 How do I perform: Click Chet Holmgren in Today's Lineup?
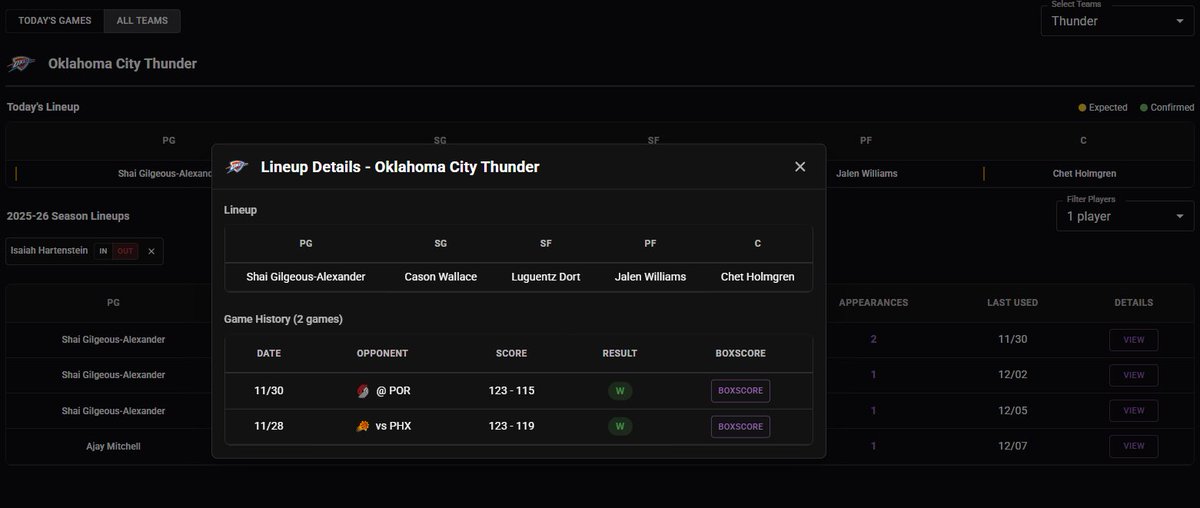click(x=1084, y=174)
